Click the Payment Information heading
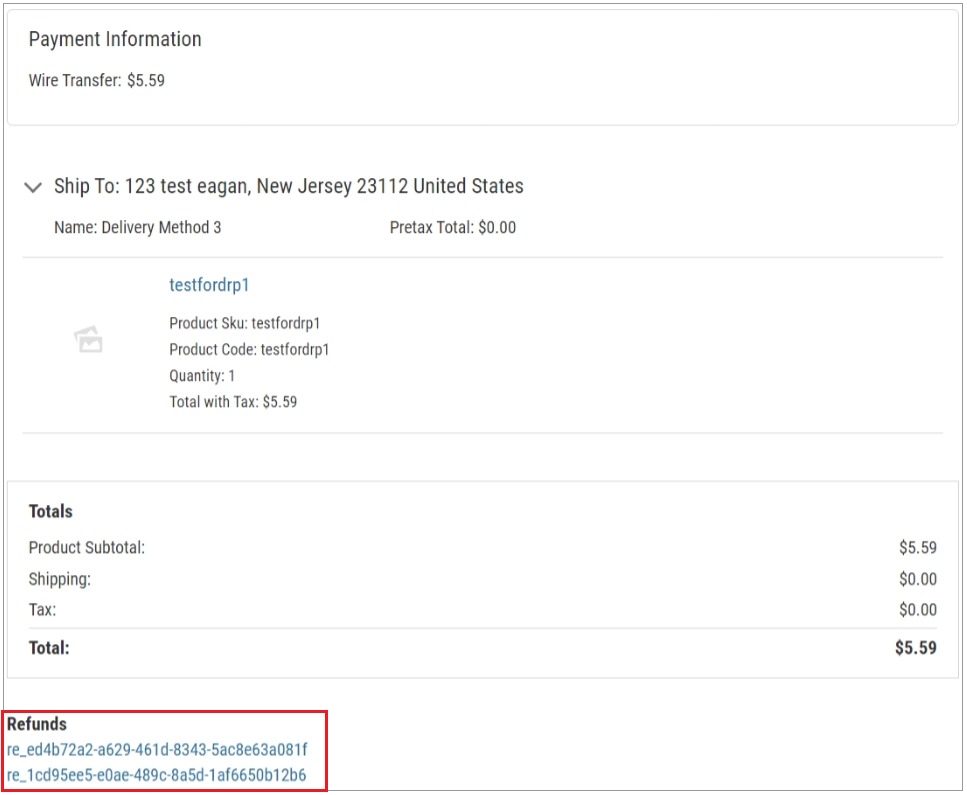Viewport: 967px width, 795px height. coord(115,39)
